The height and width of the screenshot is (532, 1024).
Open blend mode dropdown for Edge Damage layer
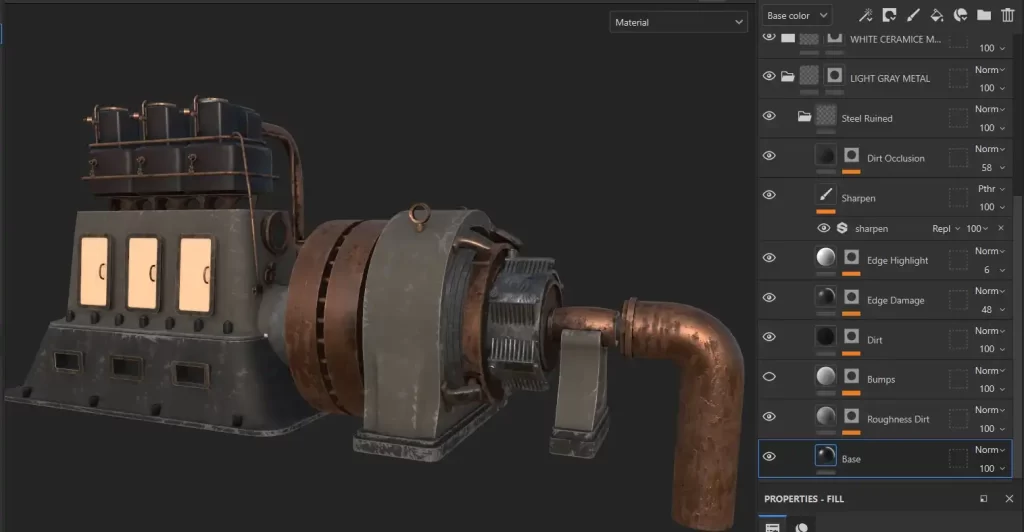click(990, 291)
